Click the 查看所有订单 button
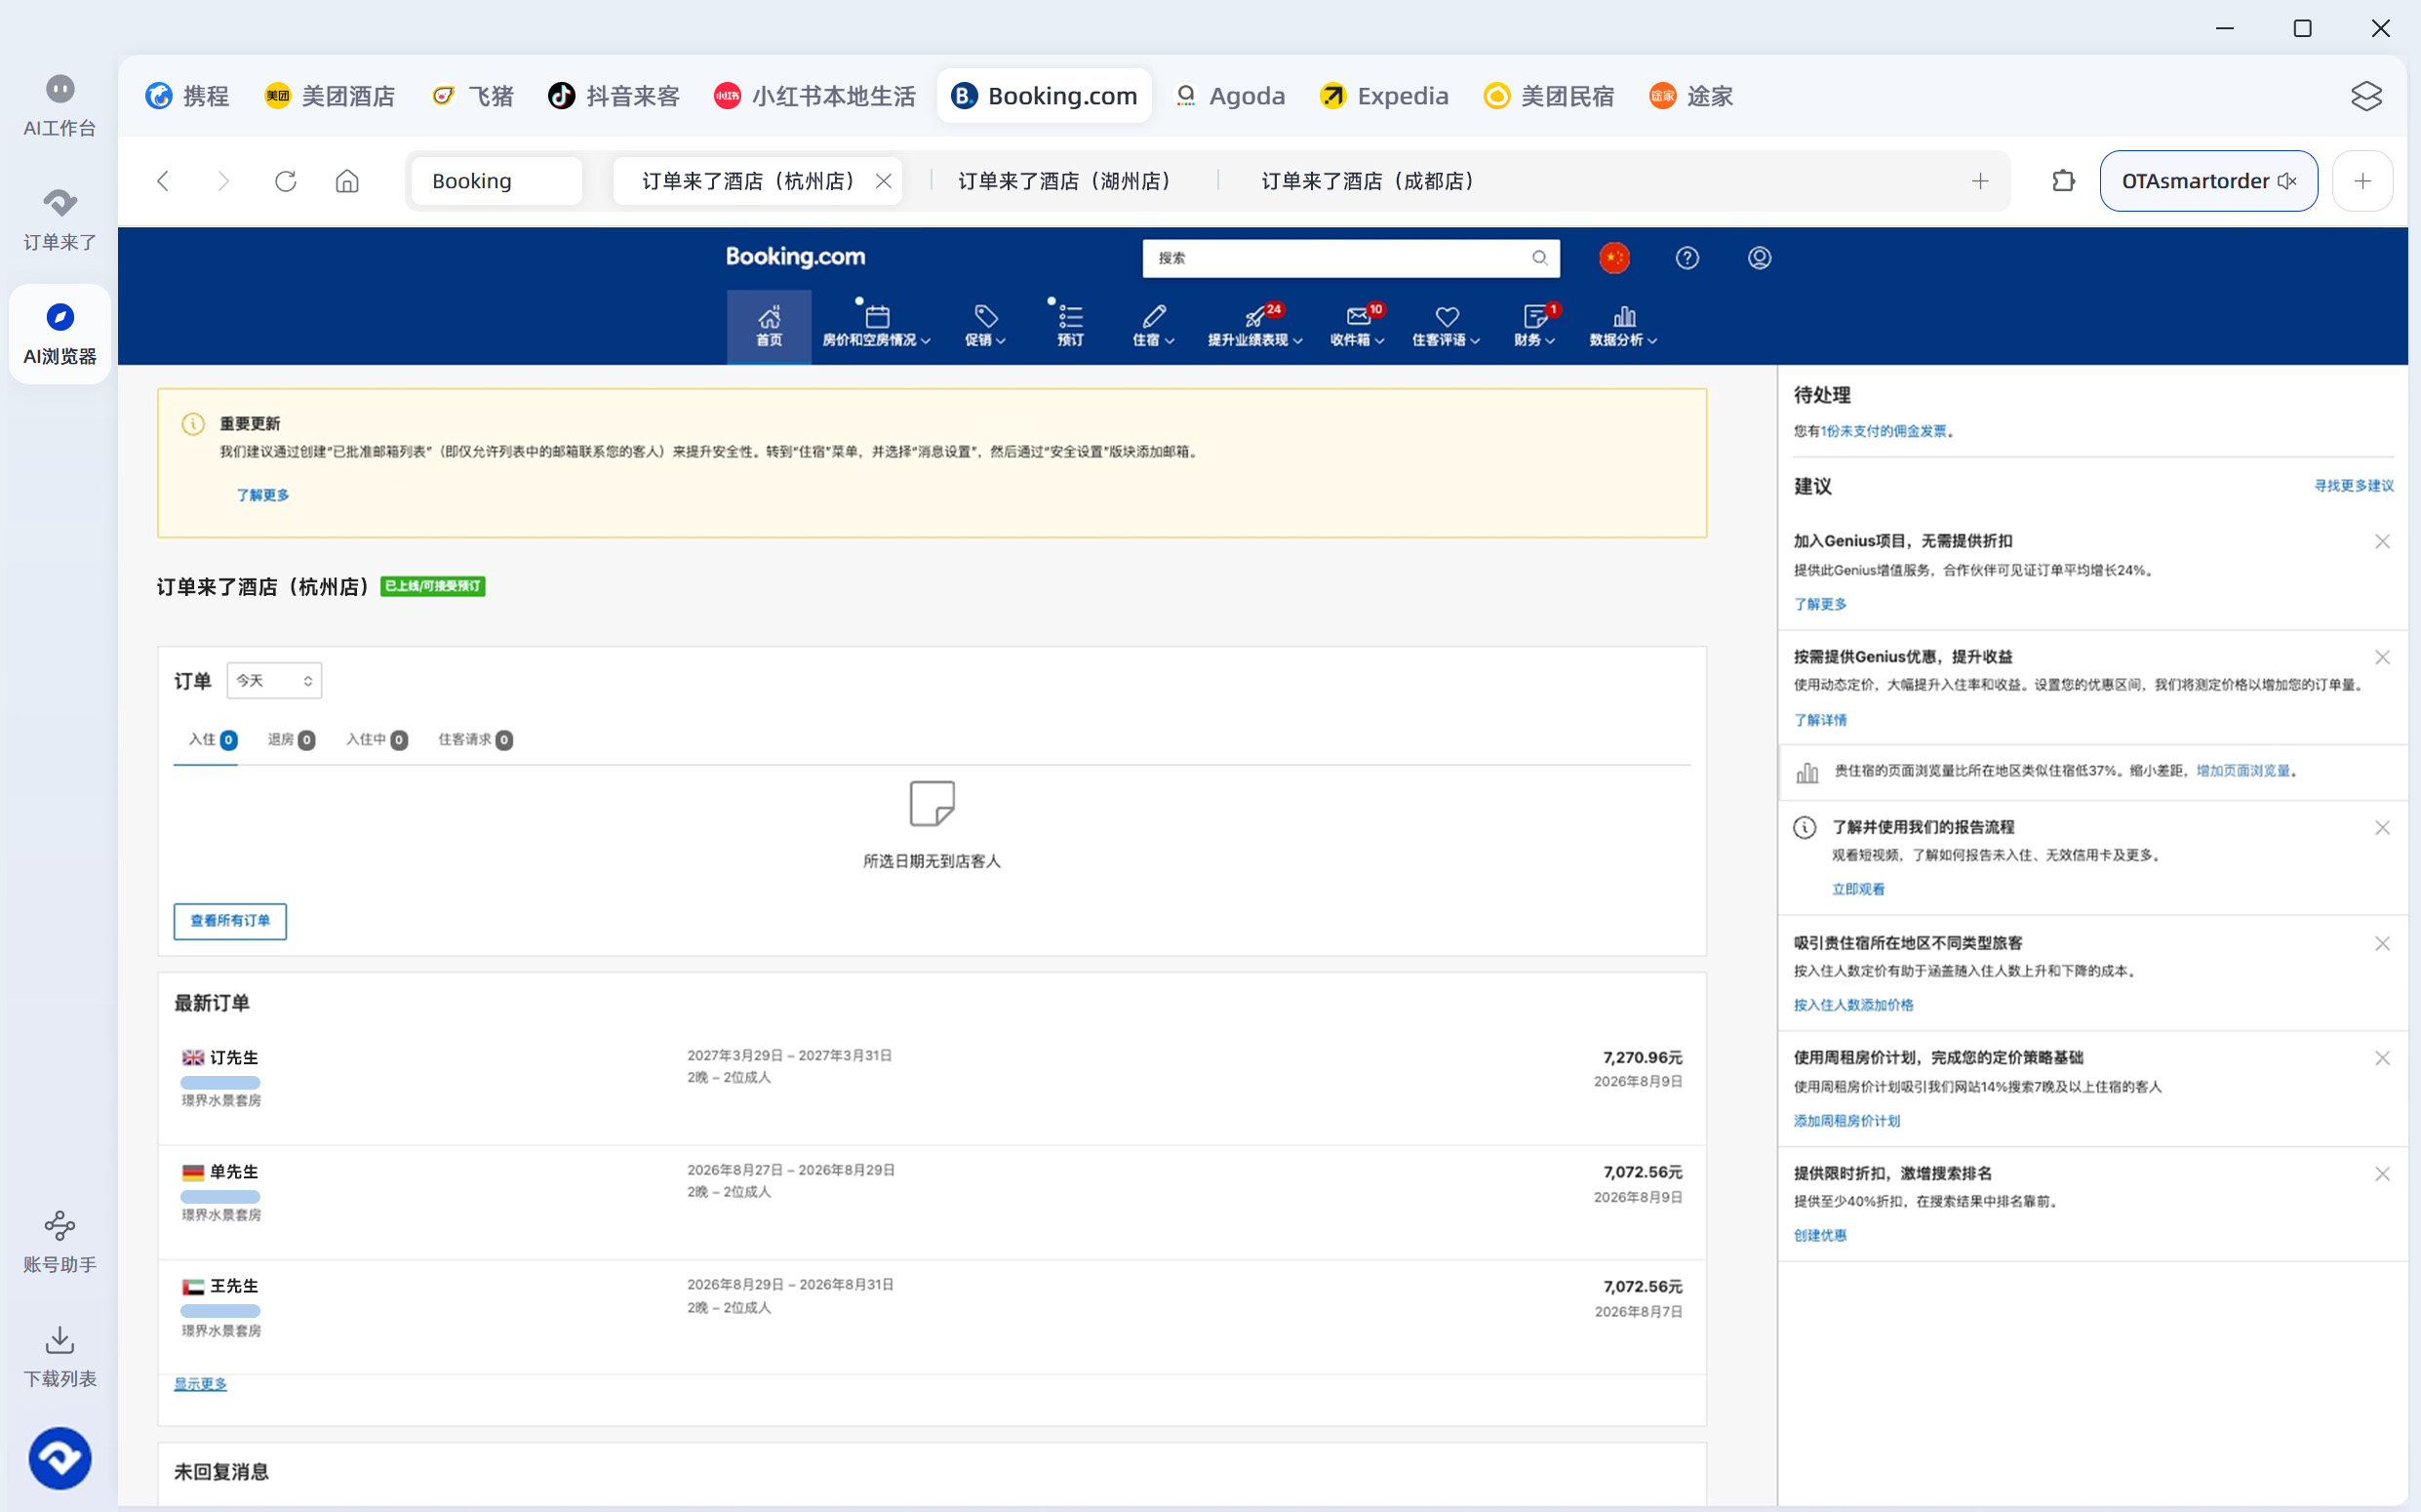The image size is (2421, 1512). coord(230,921)
